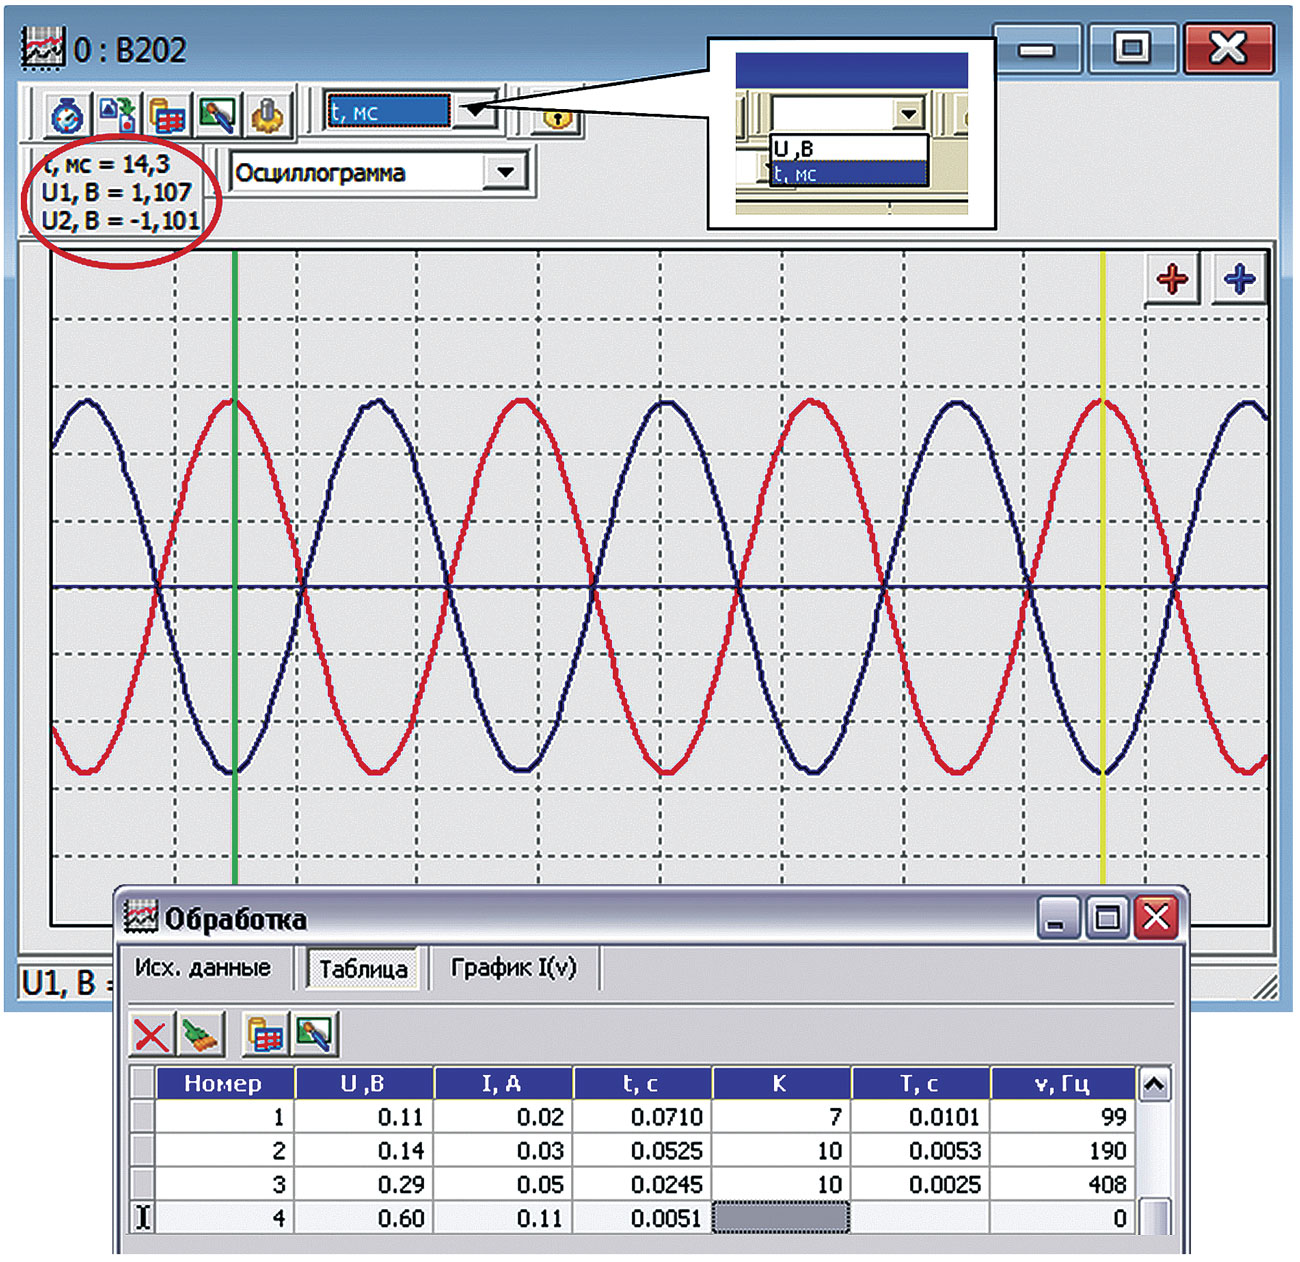Click the blue plus icon on the graph
The height and width of the screenshot is (1262, 1300).
click(1239, 279)
